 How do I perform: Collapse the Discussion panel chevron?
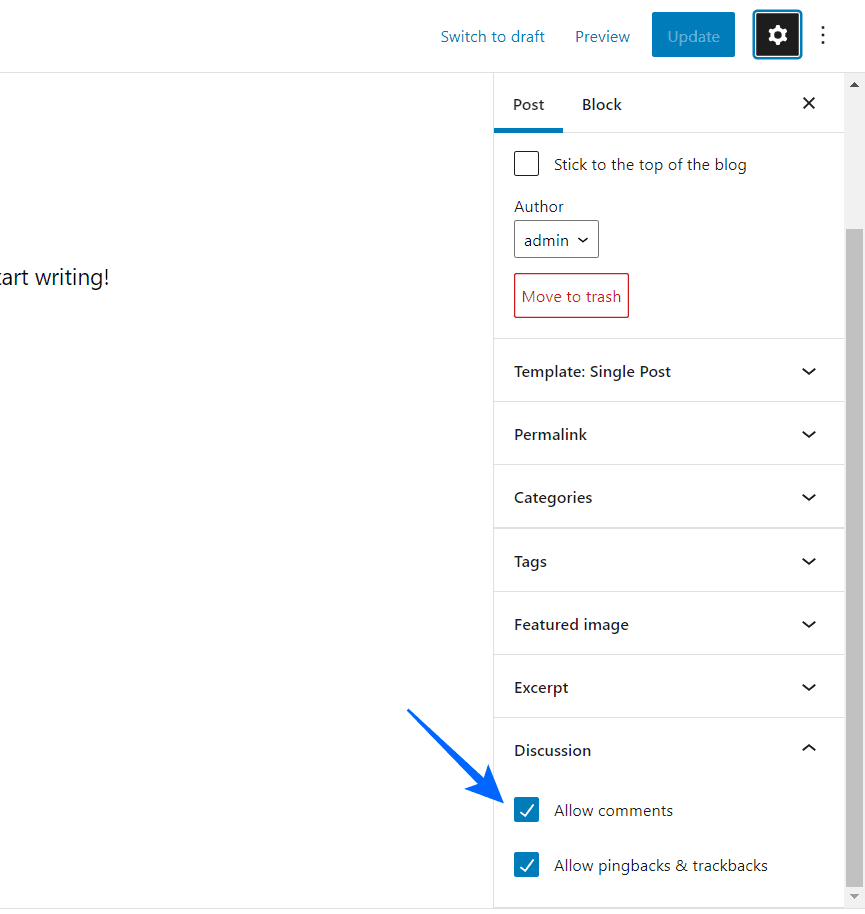coord(808,748)
